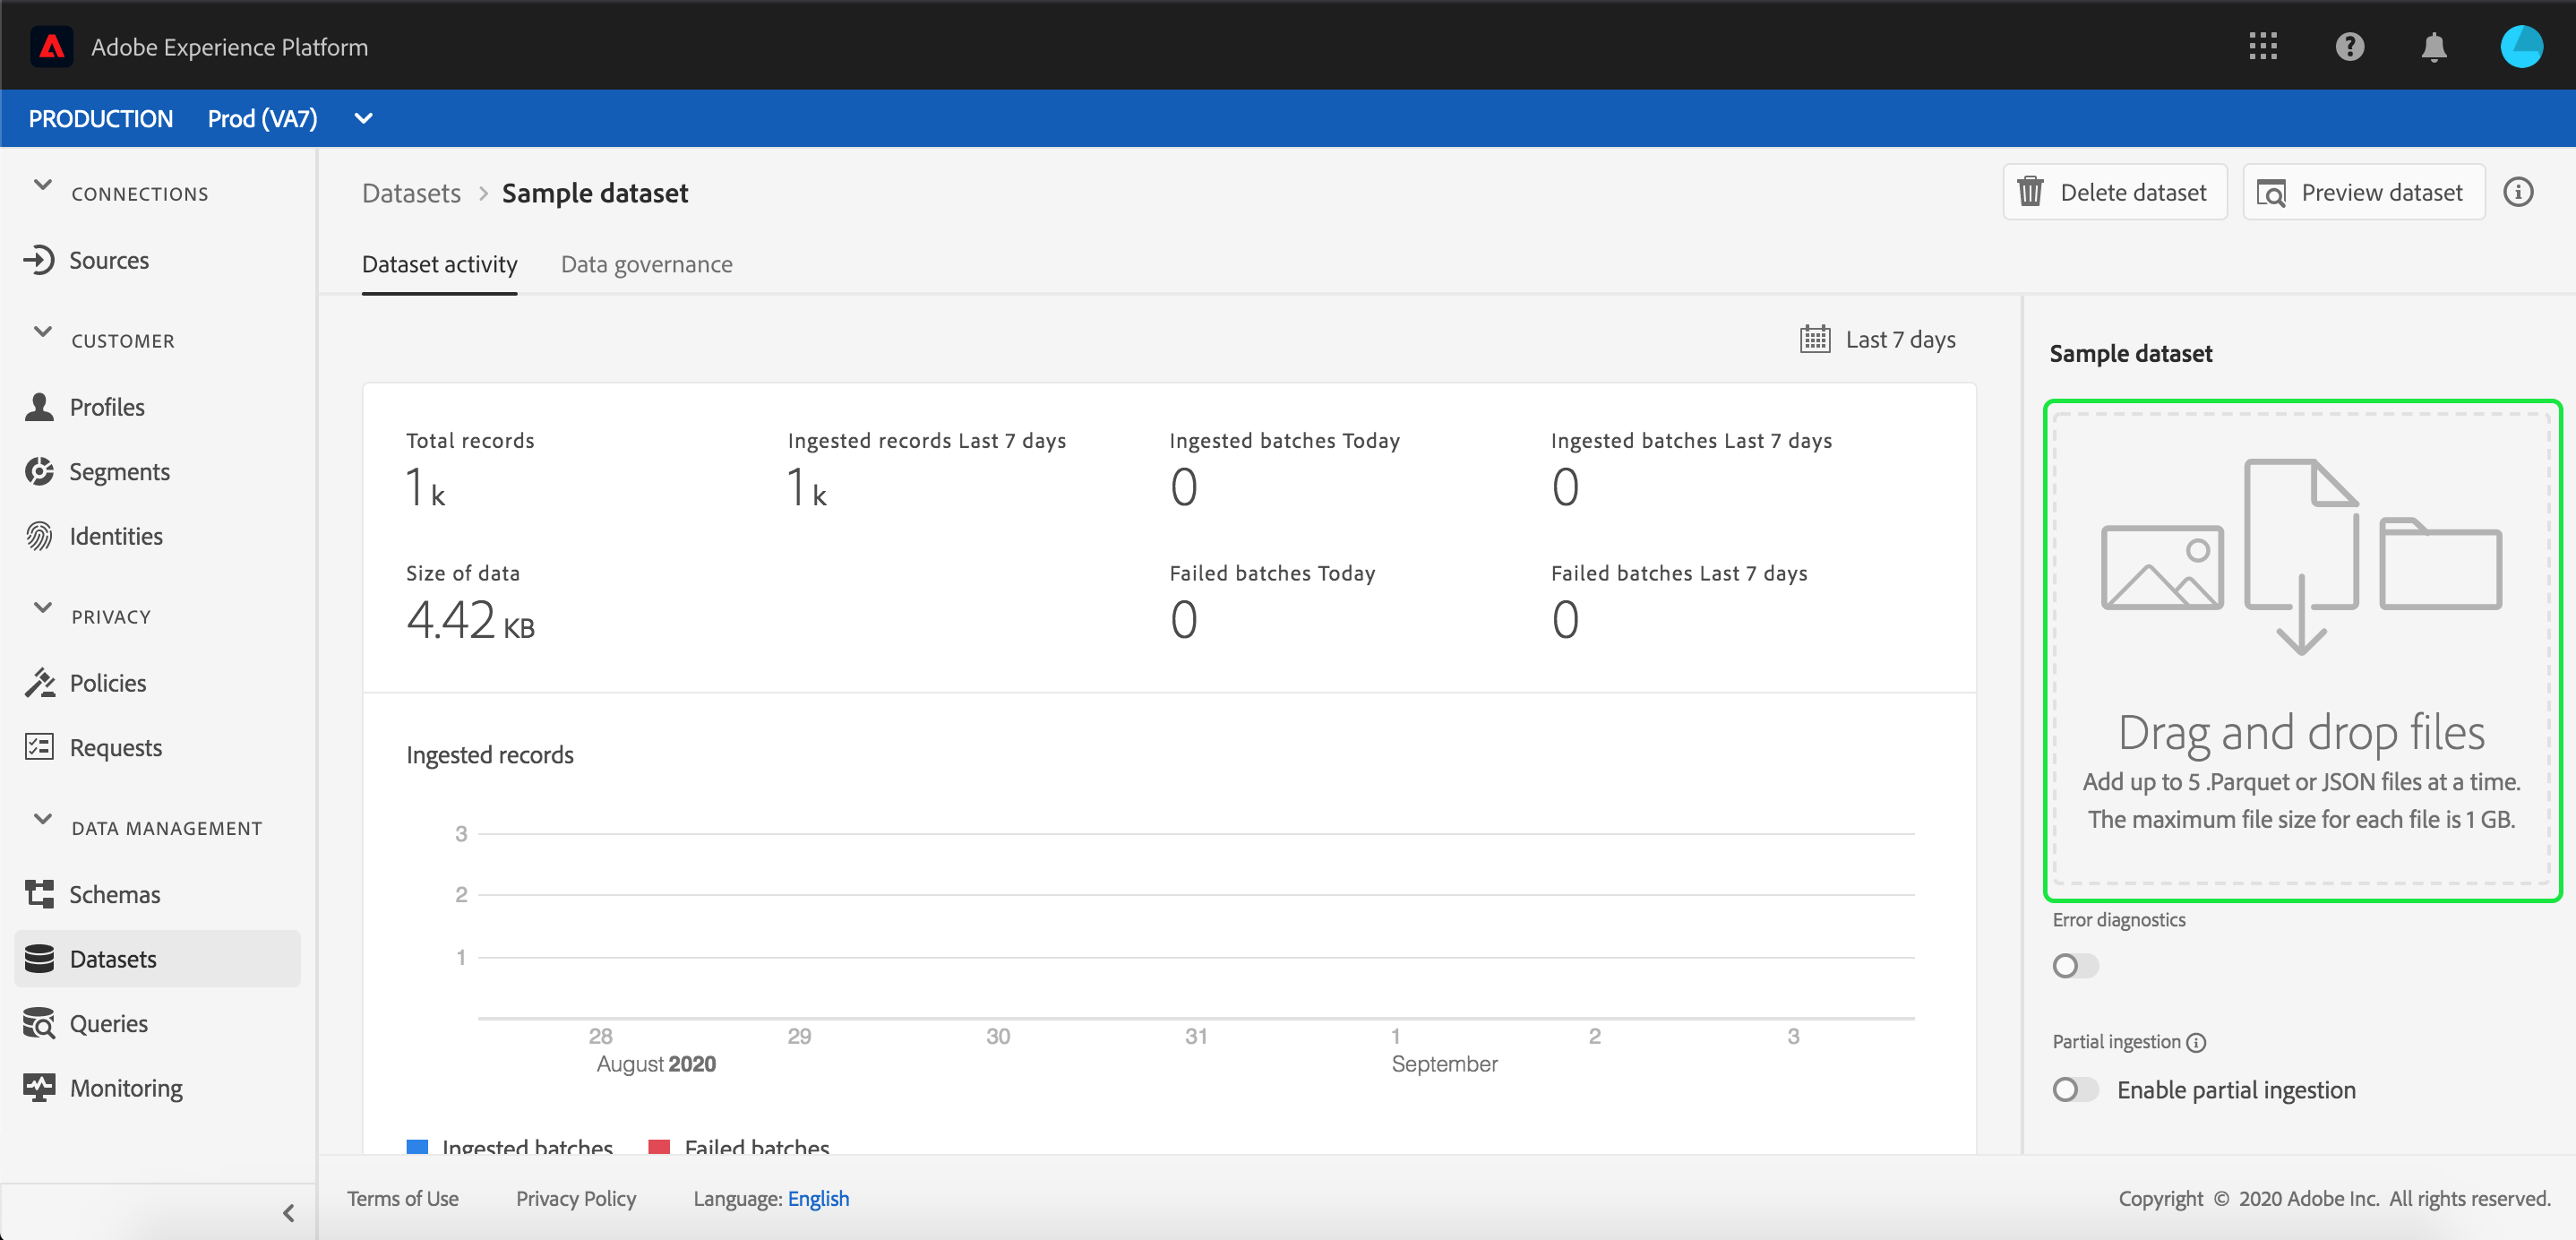Viewport: 2576px width, 1240px height.
Task: Open Queries from the sidebar
Action: pyautogui.click(x=108, y=1023)
